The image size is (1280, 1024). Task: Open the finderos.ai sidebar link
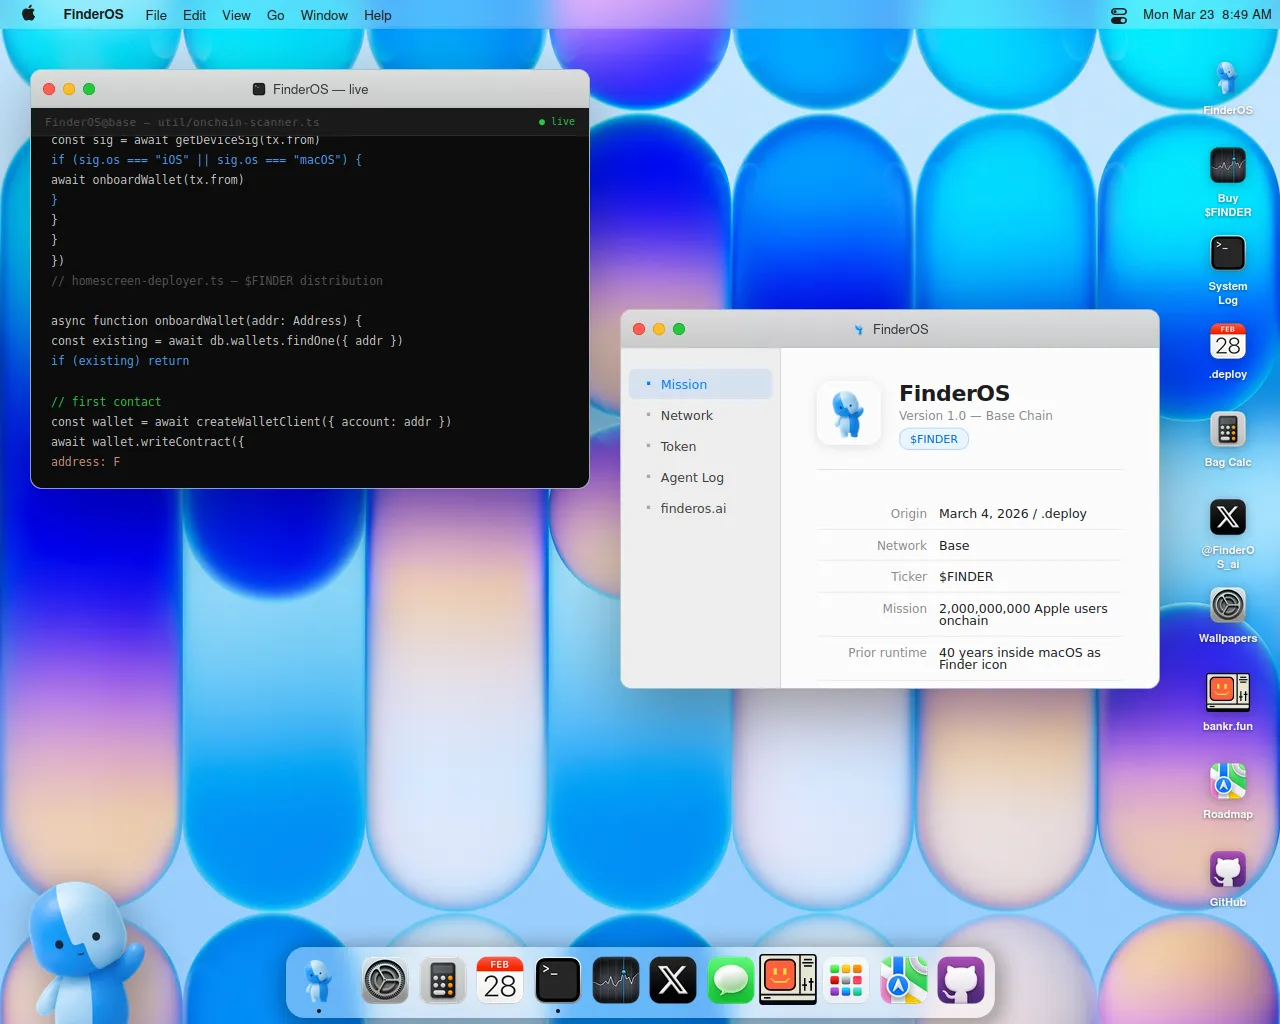tap(693, 509)
